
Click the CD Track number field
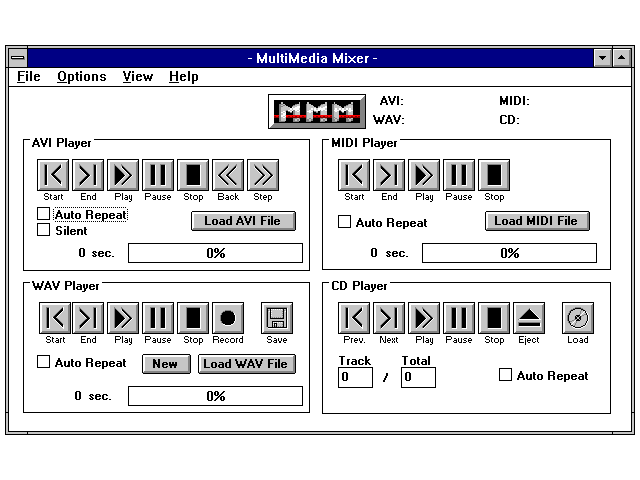pos(355,377)
